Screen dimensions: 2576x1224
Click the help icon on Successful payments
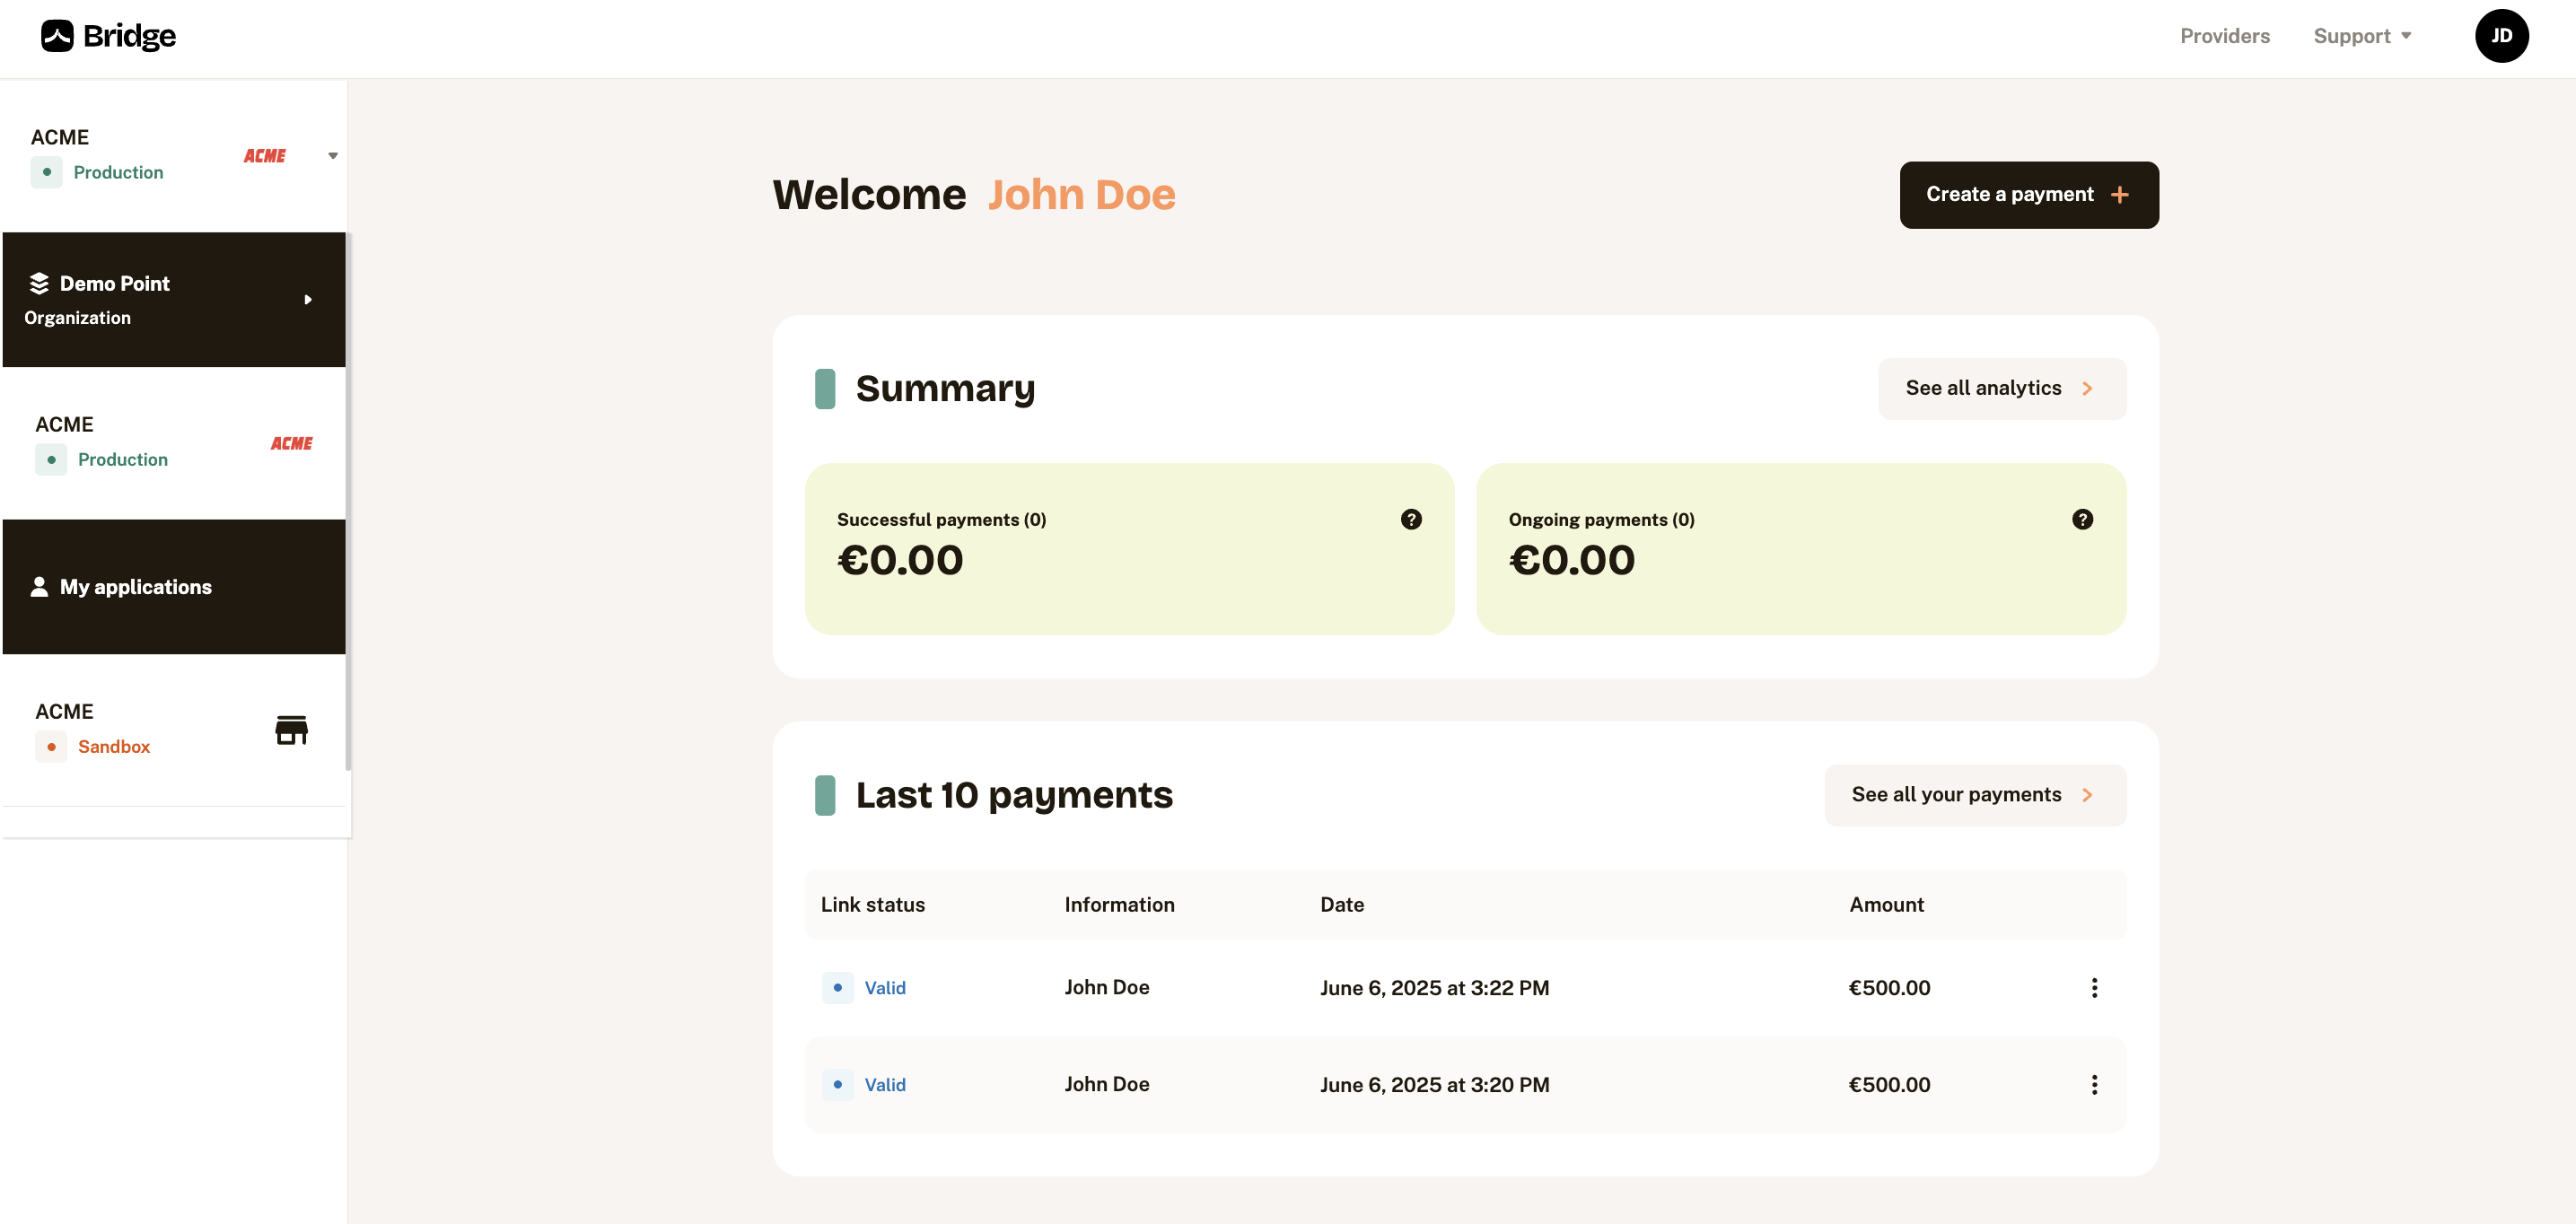(1410, 519)
